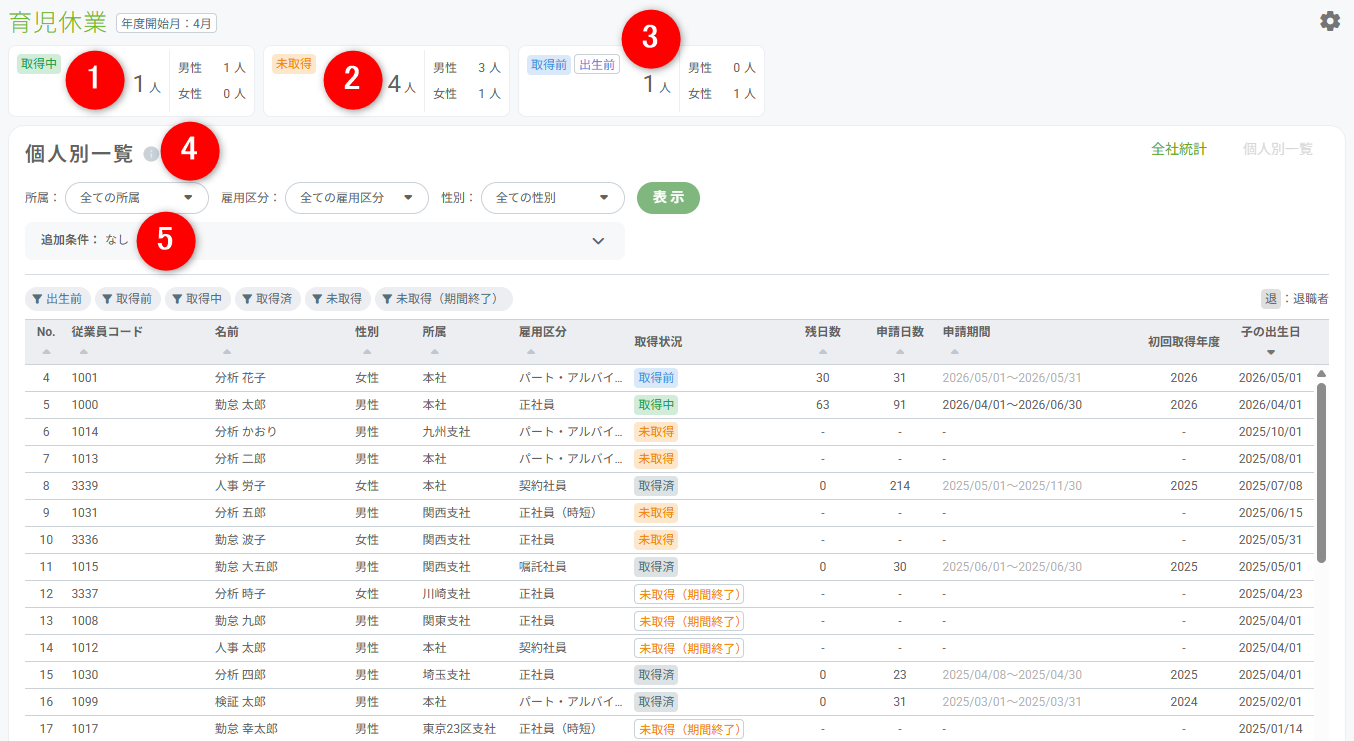
Task: Click the remaining days value 63
Action: click(x=823, y=405)
